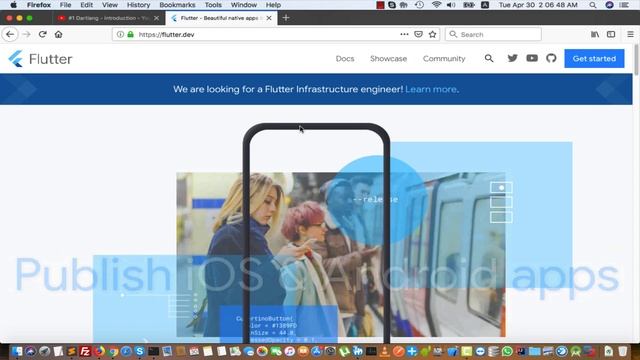This screenshot has width=640, height=360.
Task: Open Finder from the Dock
Action: point(17,351)
